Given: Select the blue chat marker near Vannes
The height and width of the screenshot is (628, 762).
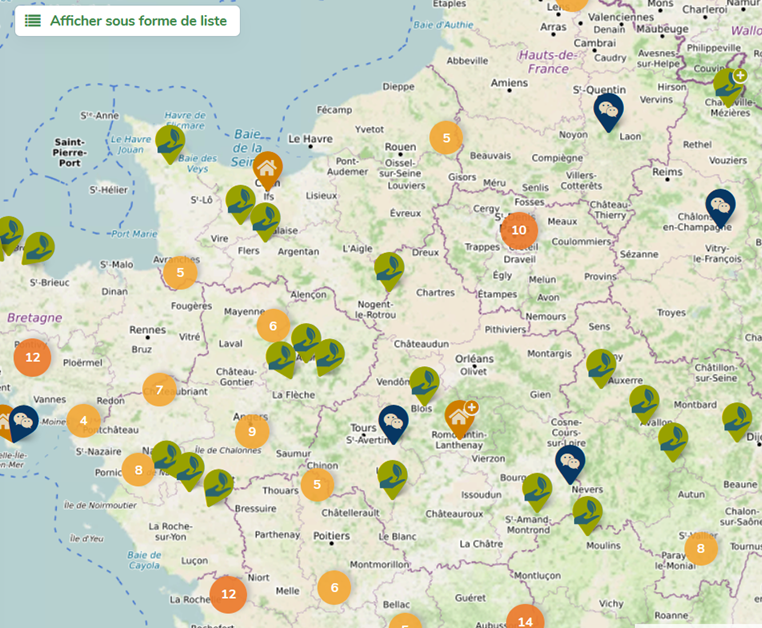Looking at the screenshot, I should [23, 422].
